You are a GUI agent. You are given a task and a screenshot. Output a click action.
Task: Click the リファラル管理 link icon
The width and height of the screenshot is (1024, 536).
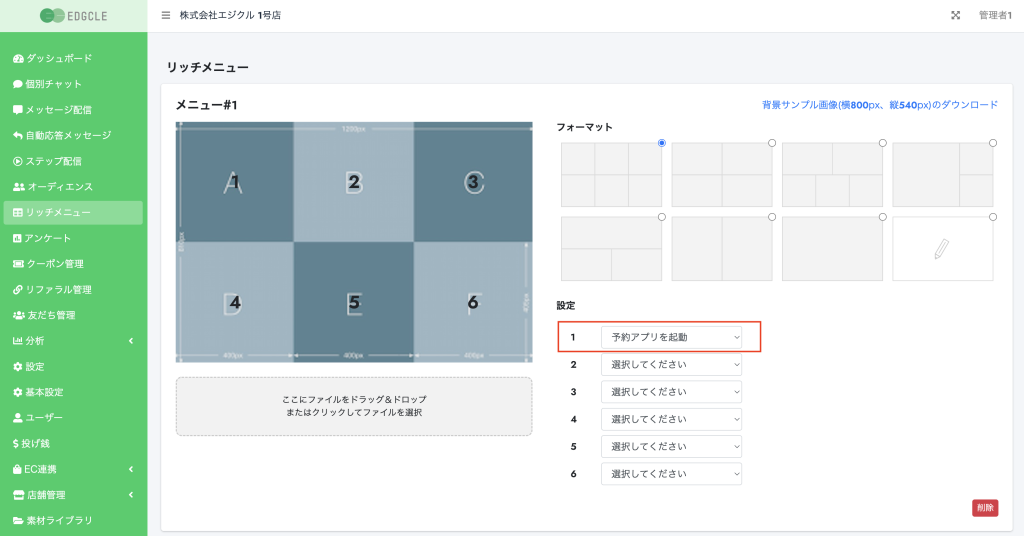(x=18, y=290)
